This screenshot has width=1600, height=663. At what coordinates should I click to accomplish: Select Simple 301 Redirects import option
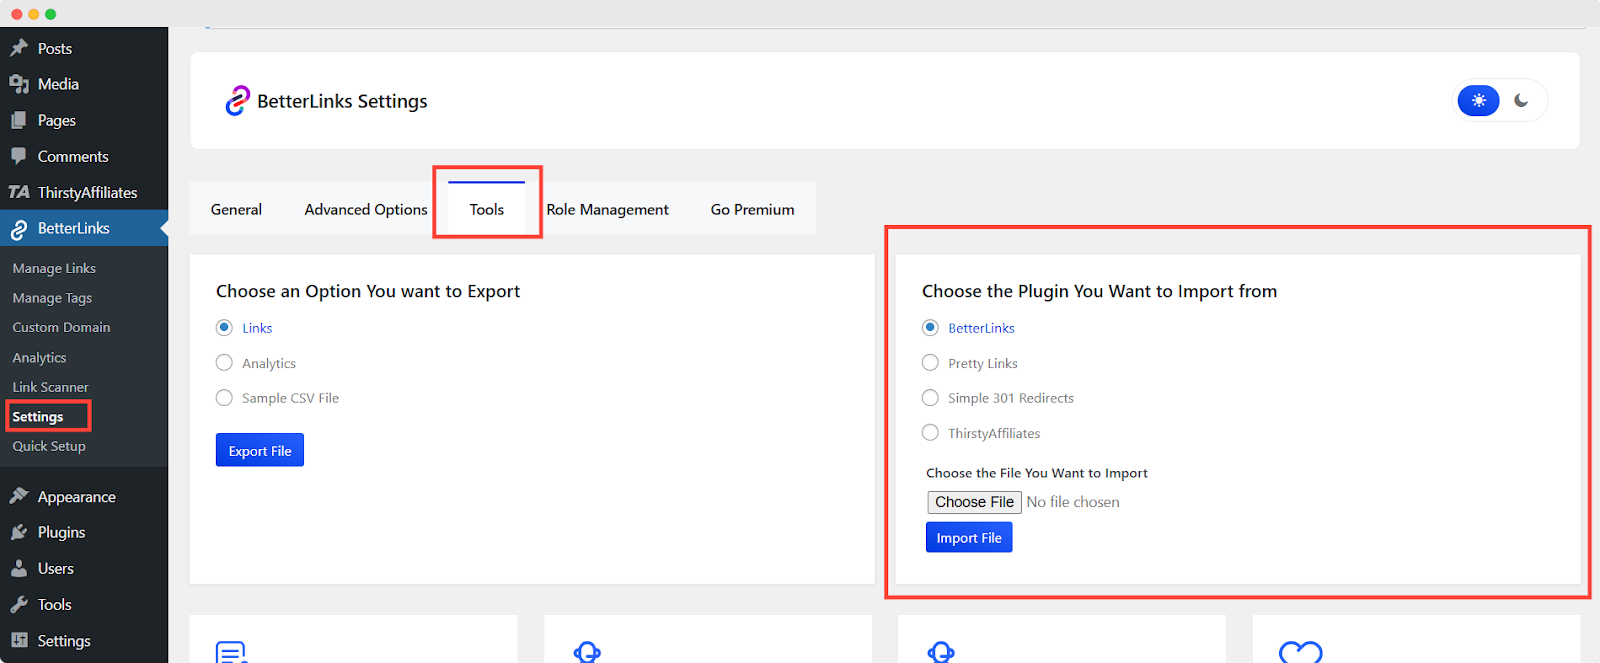(x=931, y=398)
